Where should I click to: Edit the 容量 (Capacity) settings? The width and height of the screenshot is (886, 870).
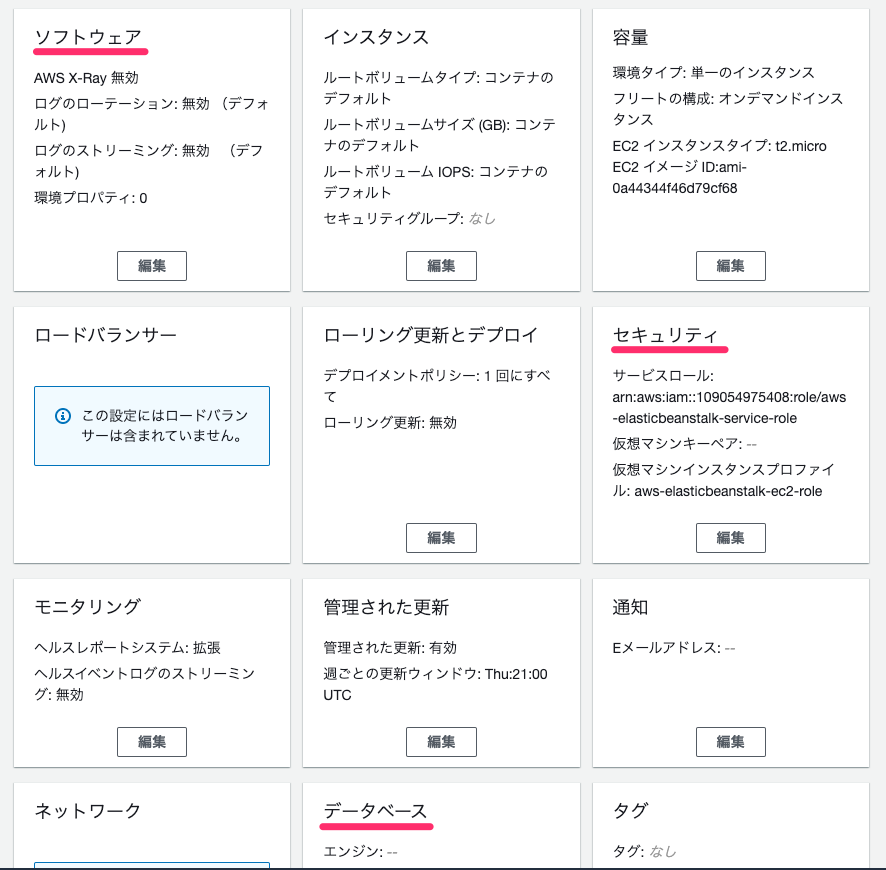click(730, 265)
